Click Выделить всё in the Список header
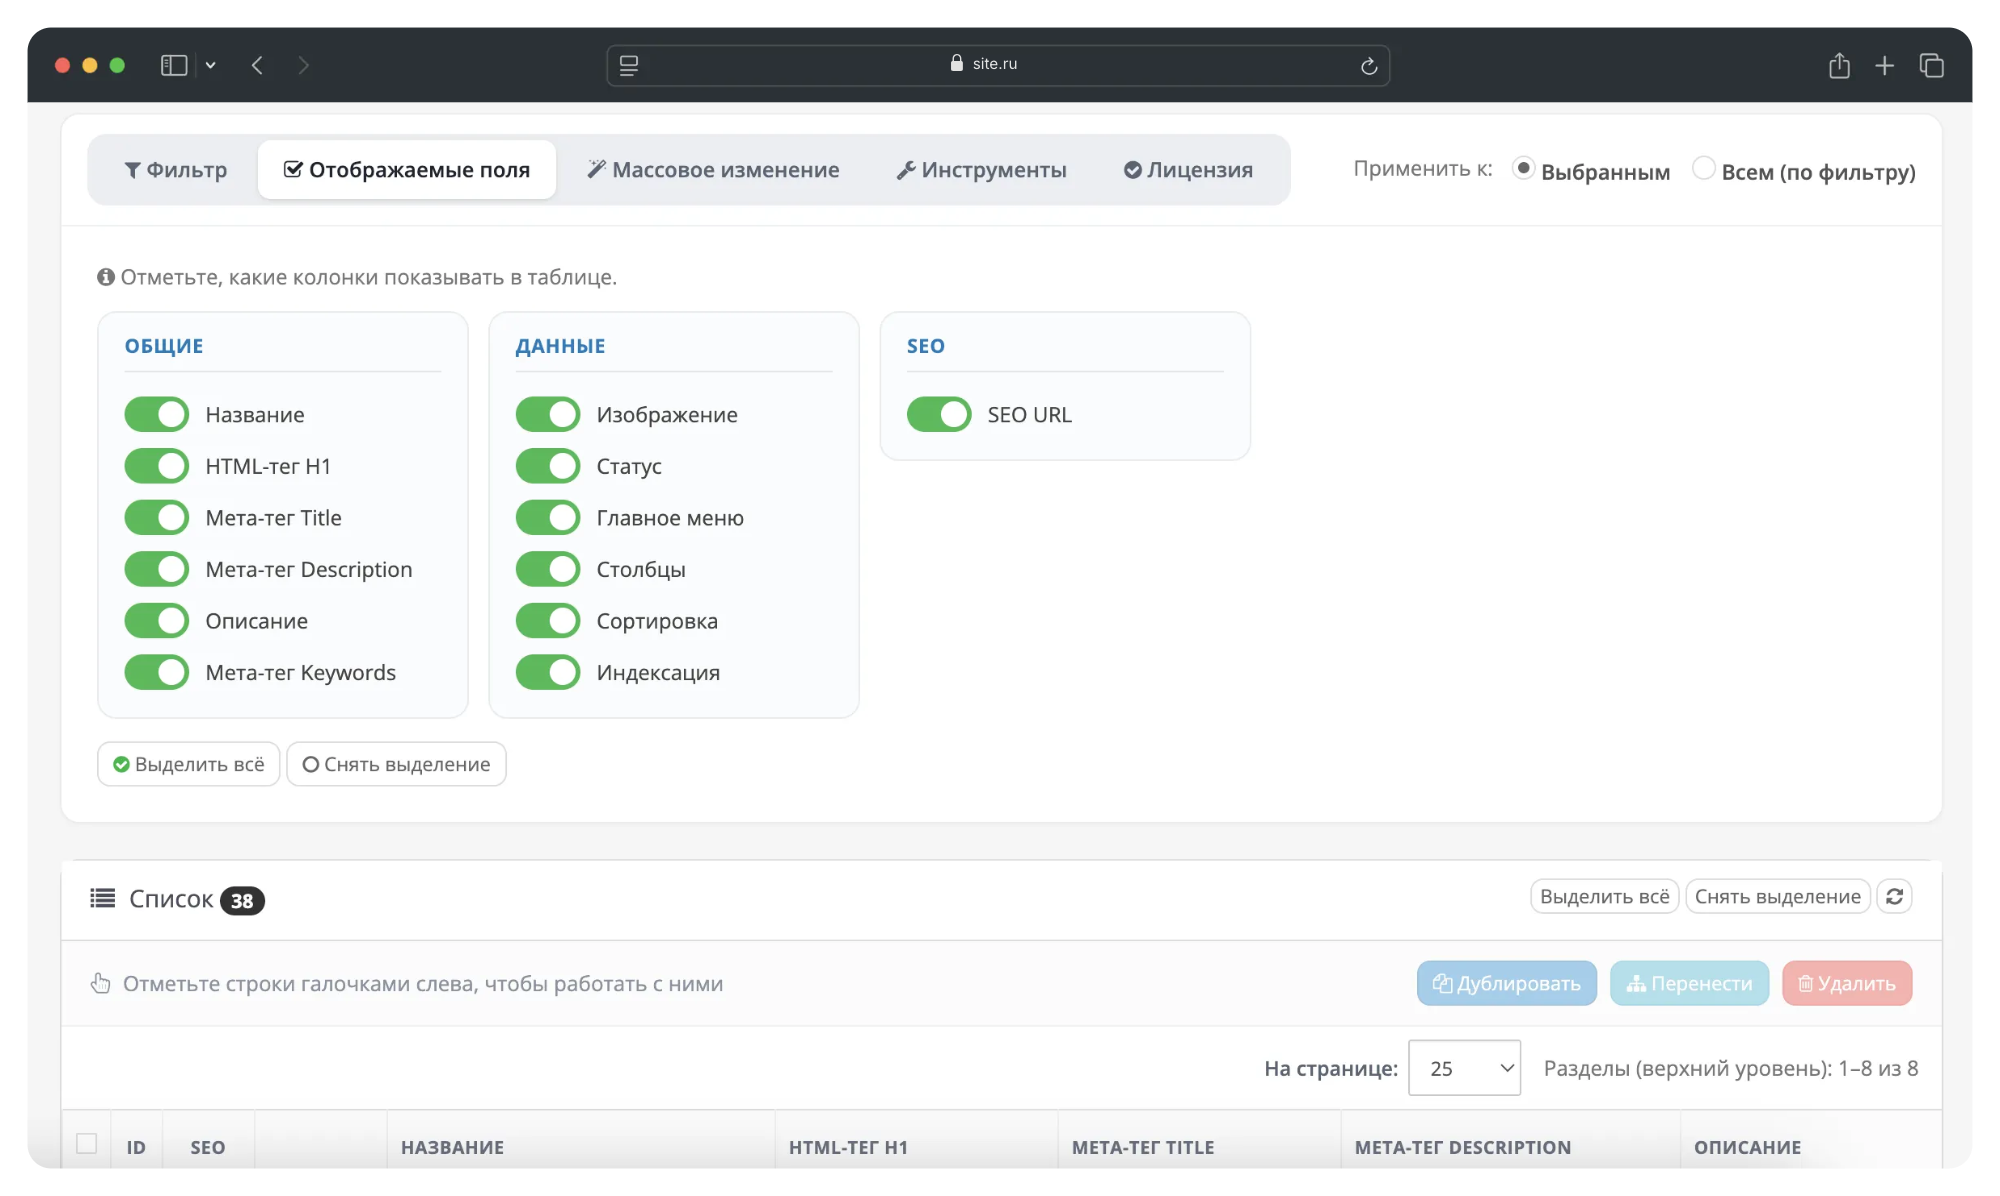This screenshot has width=2000, height=1196. tap(1604, 897)
